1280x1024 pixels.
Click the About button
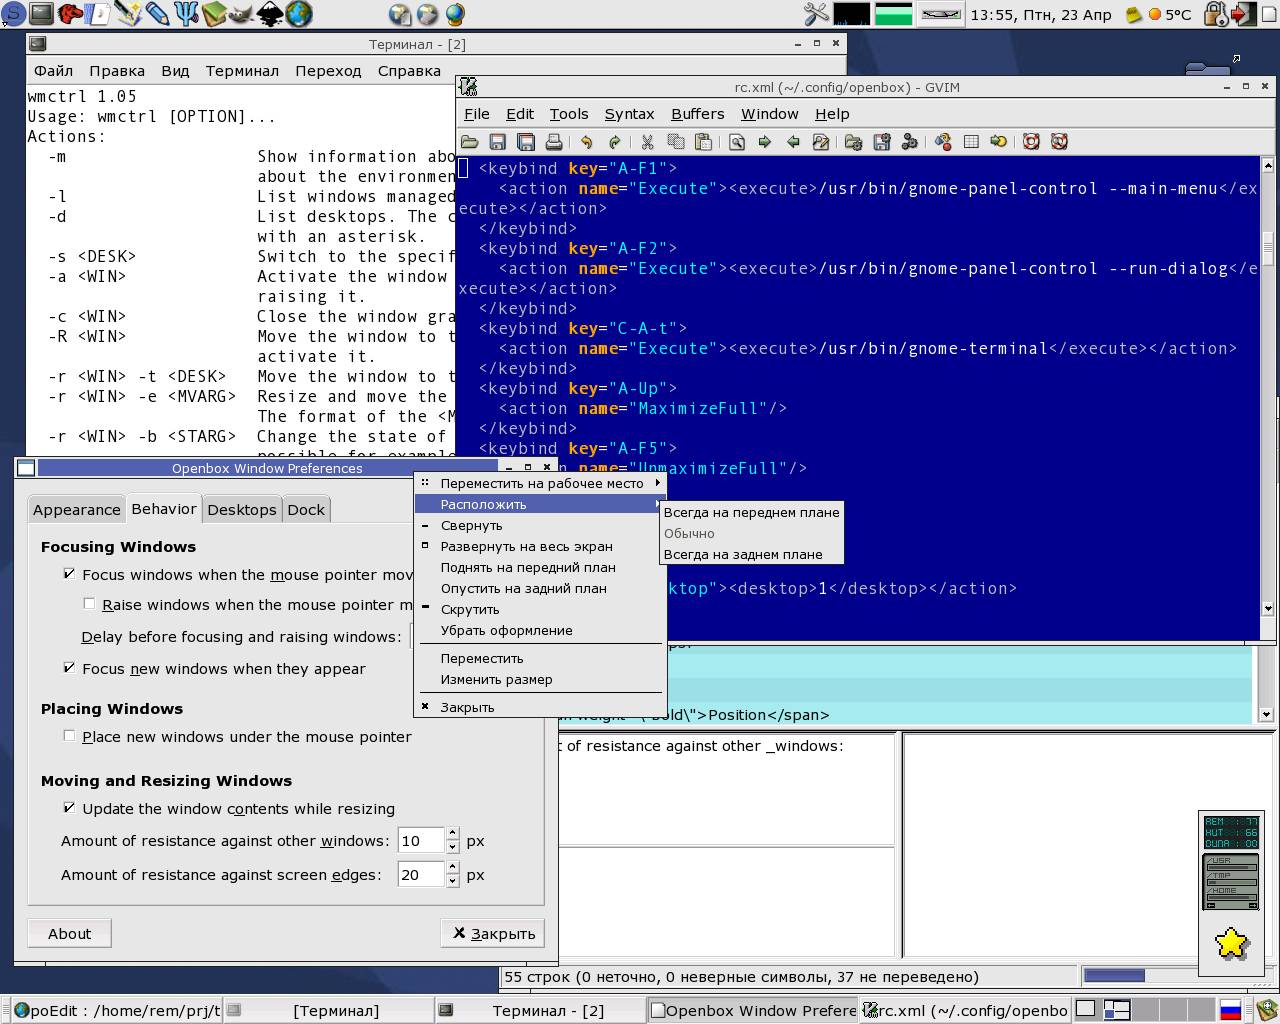(69, 933)
